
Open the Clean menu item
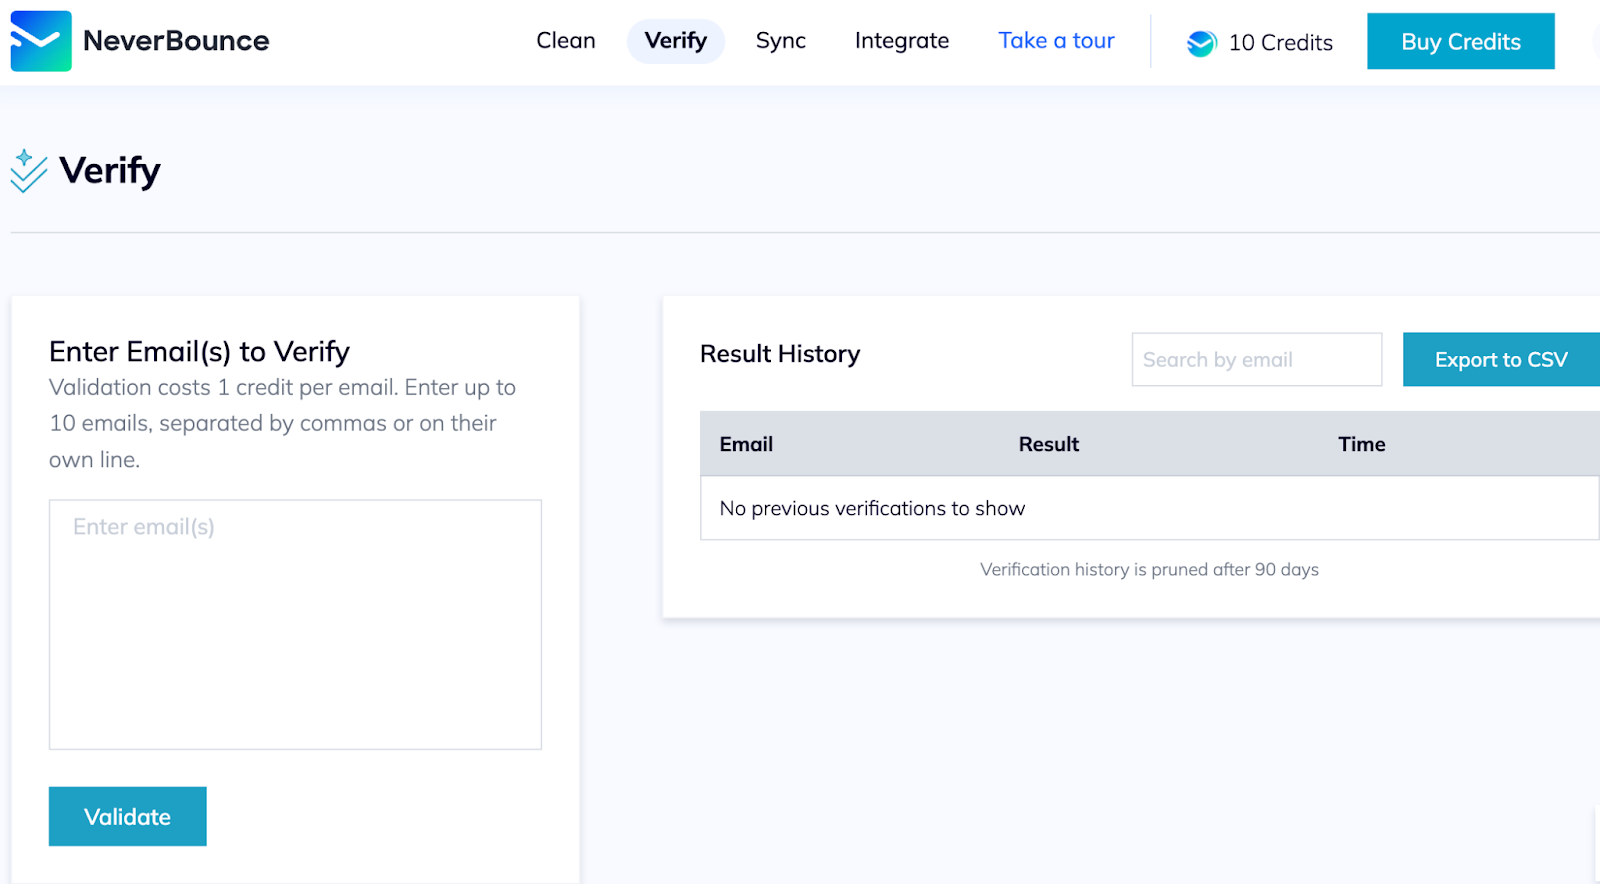coord(565,41)
